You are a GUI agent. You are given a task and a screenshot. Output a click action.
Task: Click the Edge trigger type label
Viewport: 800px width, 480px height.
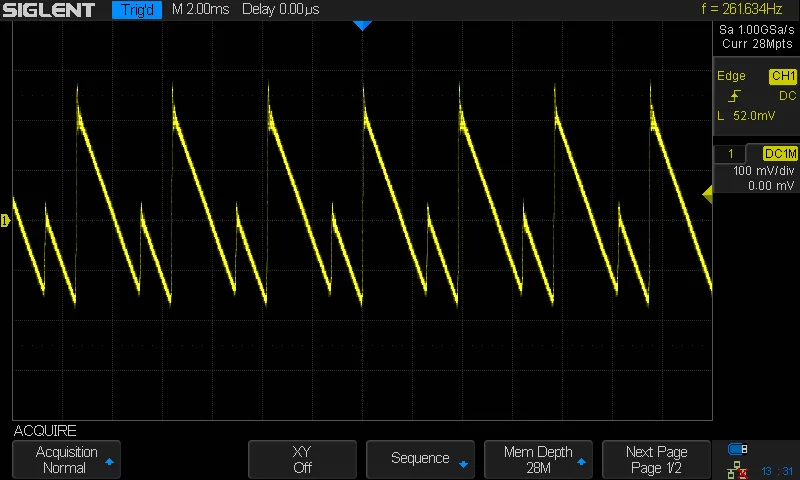tap(731, 76)
